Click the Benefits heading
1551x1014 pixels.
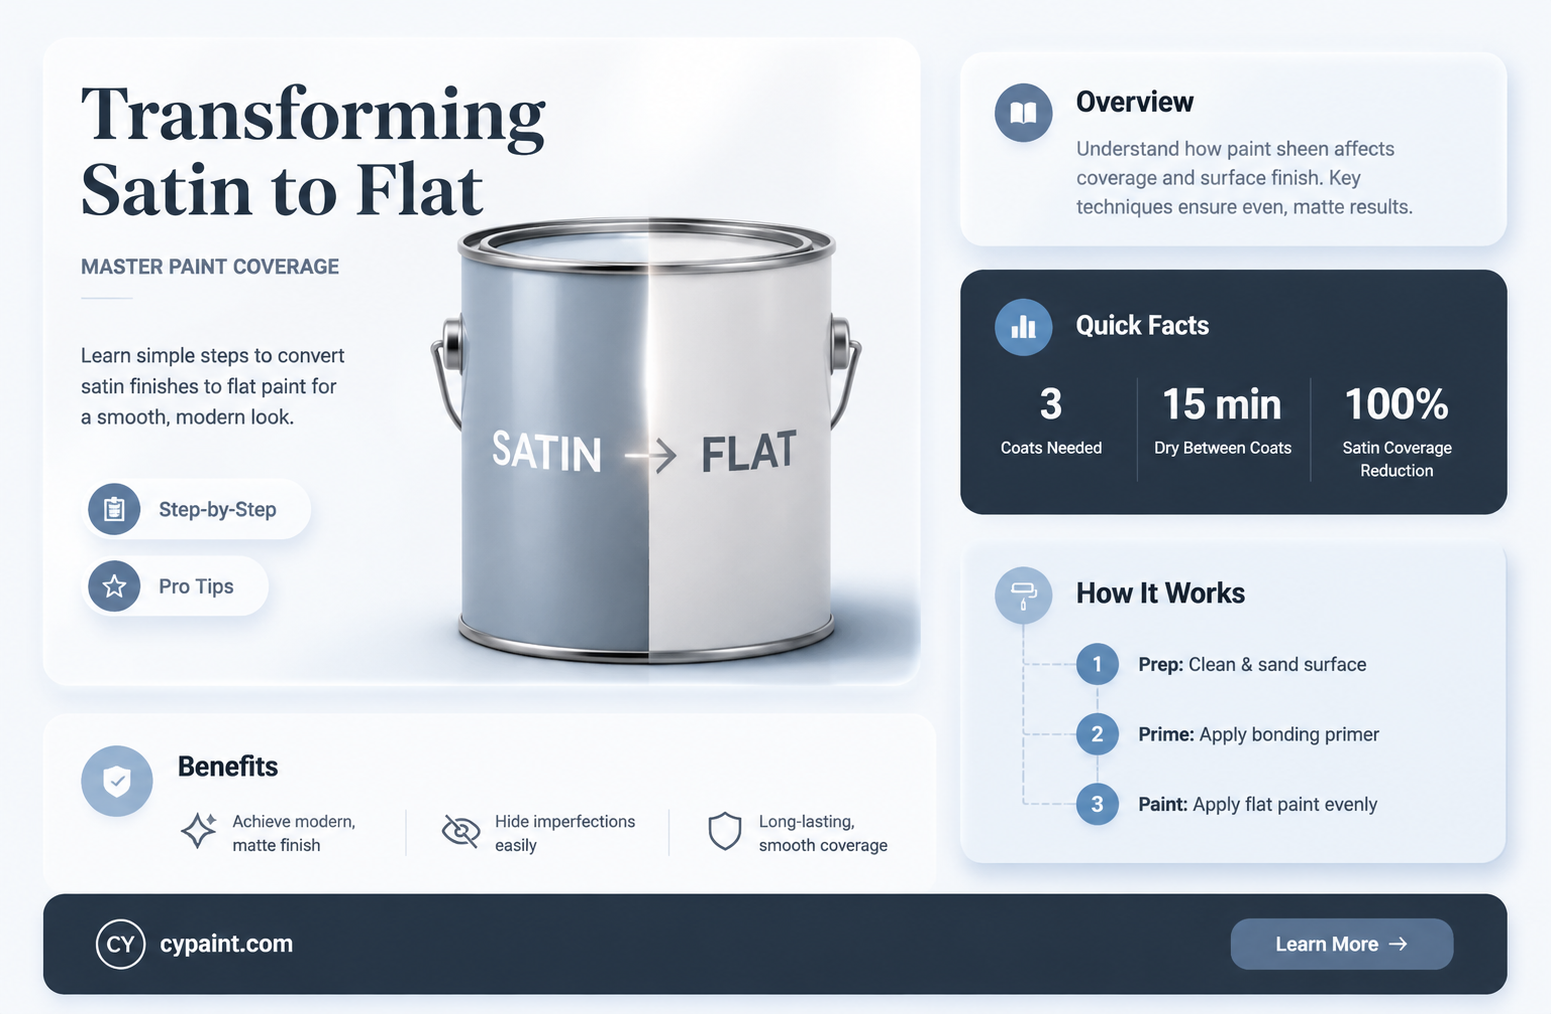click(x=228, y=767)
